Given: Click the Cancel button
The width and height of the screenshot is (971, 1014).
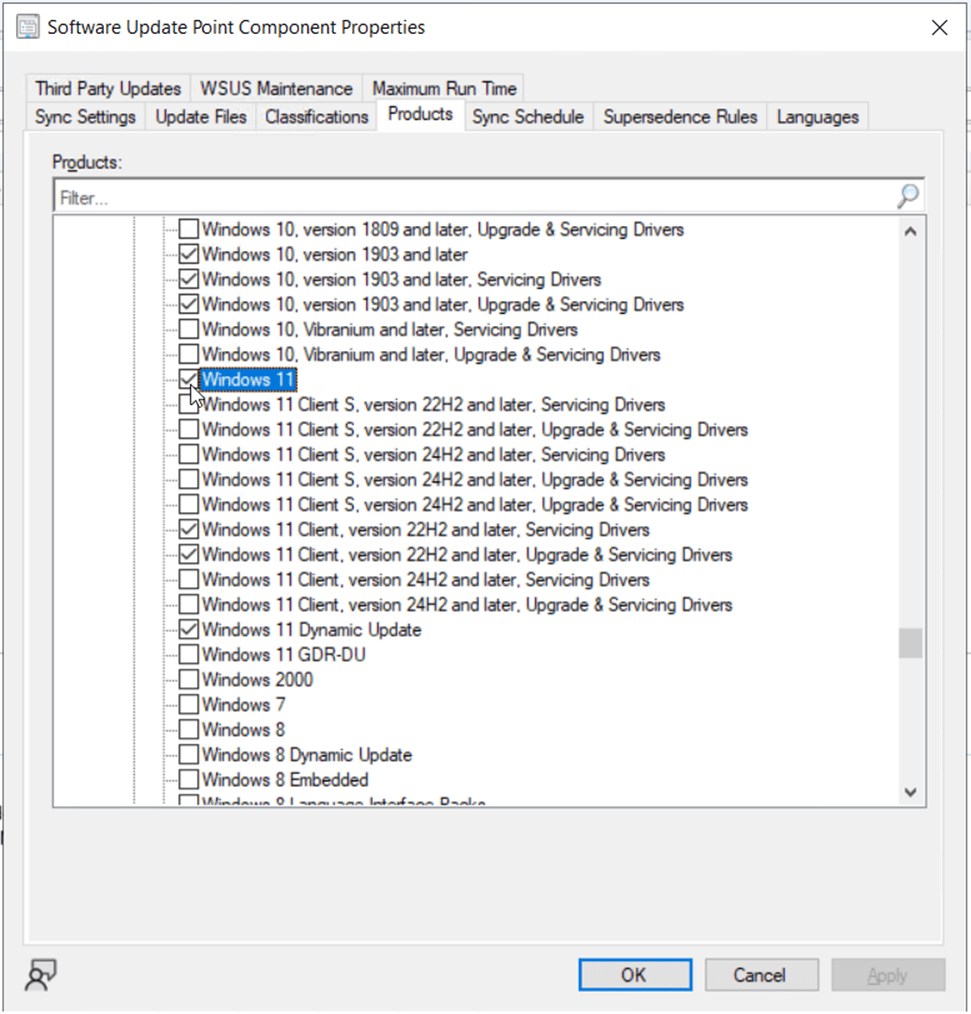Looking at the screenshot, I should coord(761,975).
